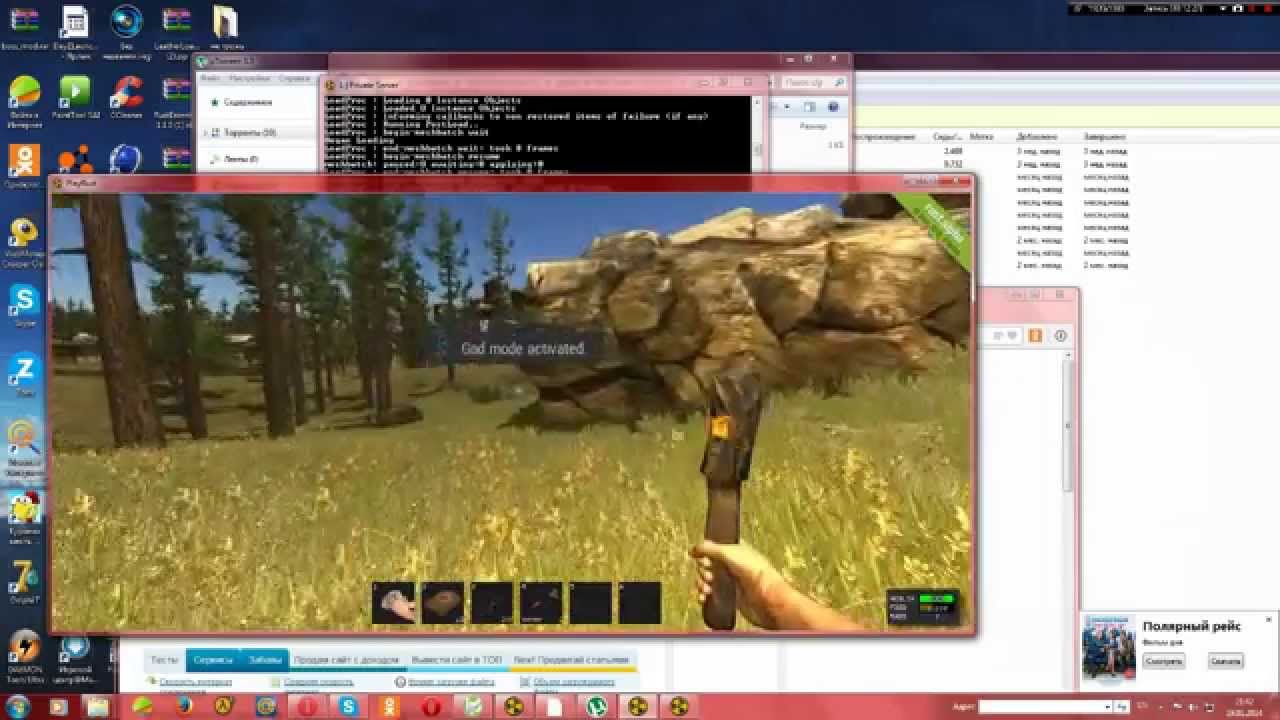Viewport: 1280px width, 720px height.
Task: Click the taskbar address input field
Action: tap(1045, 707)
